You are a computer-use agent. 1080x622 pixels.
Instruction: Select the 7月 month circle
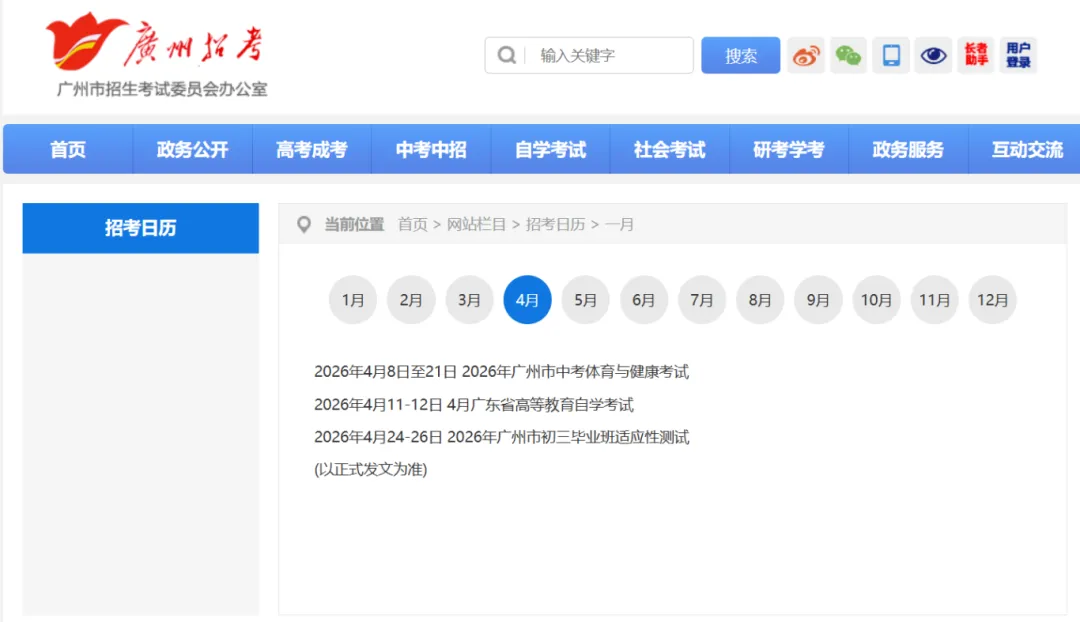coord(701,299)
